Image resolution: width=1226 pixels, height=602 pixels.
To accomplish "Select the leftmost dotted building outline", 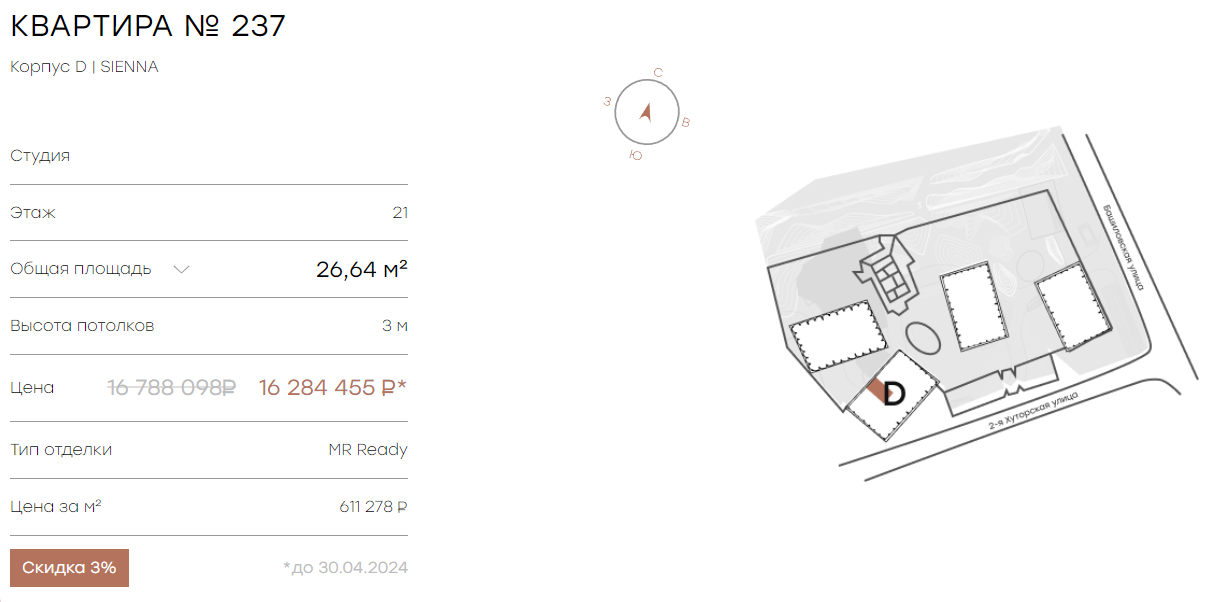I will tap(838, 336).
